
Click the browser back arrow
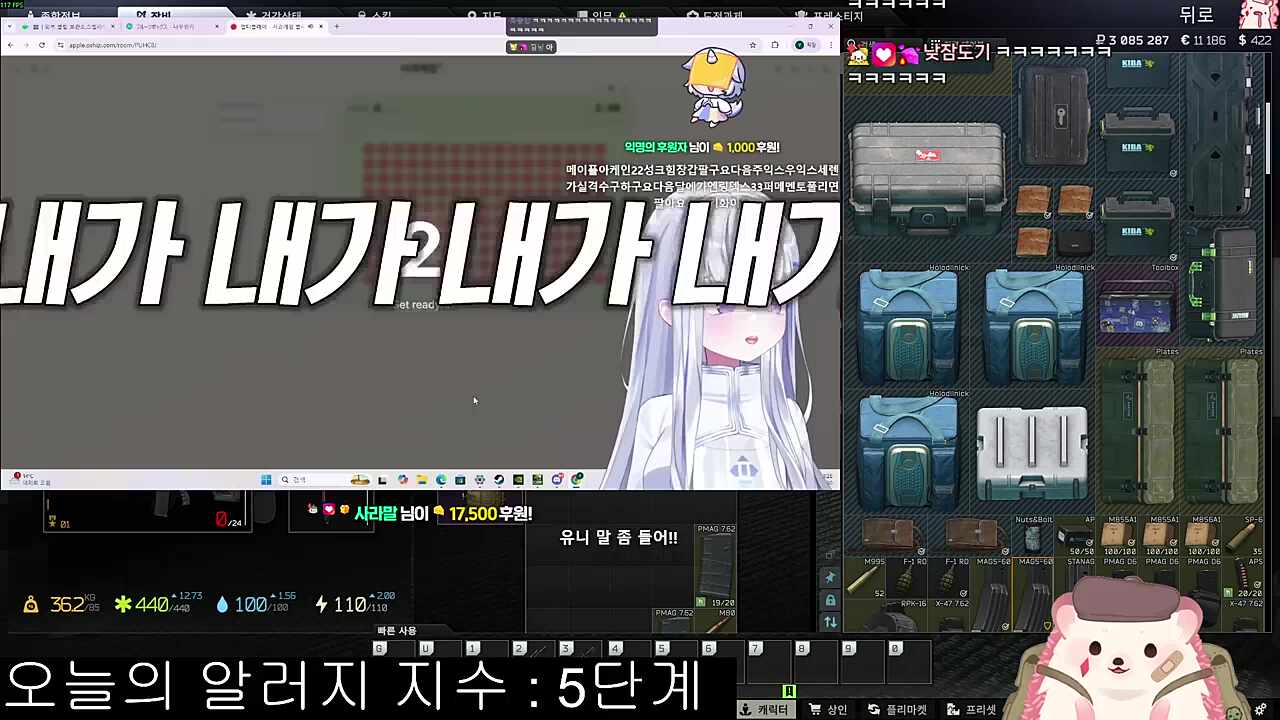[x=10, y=45]
